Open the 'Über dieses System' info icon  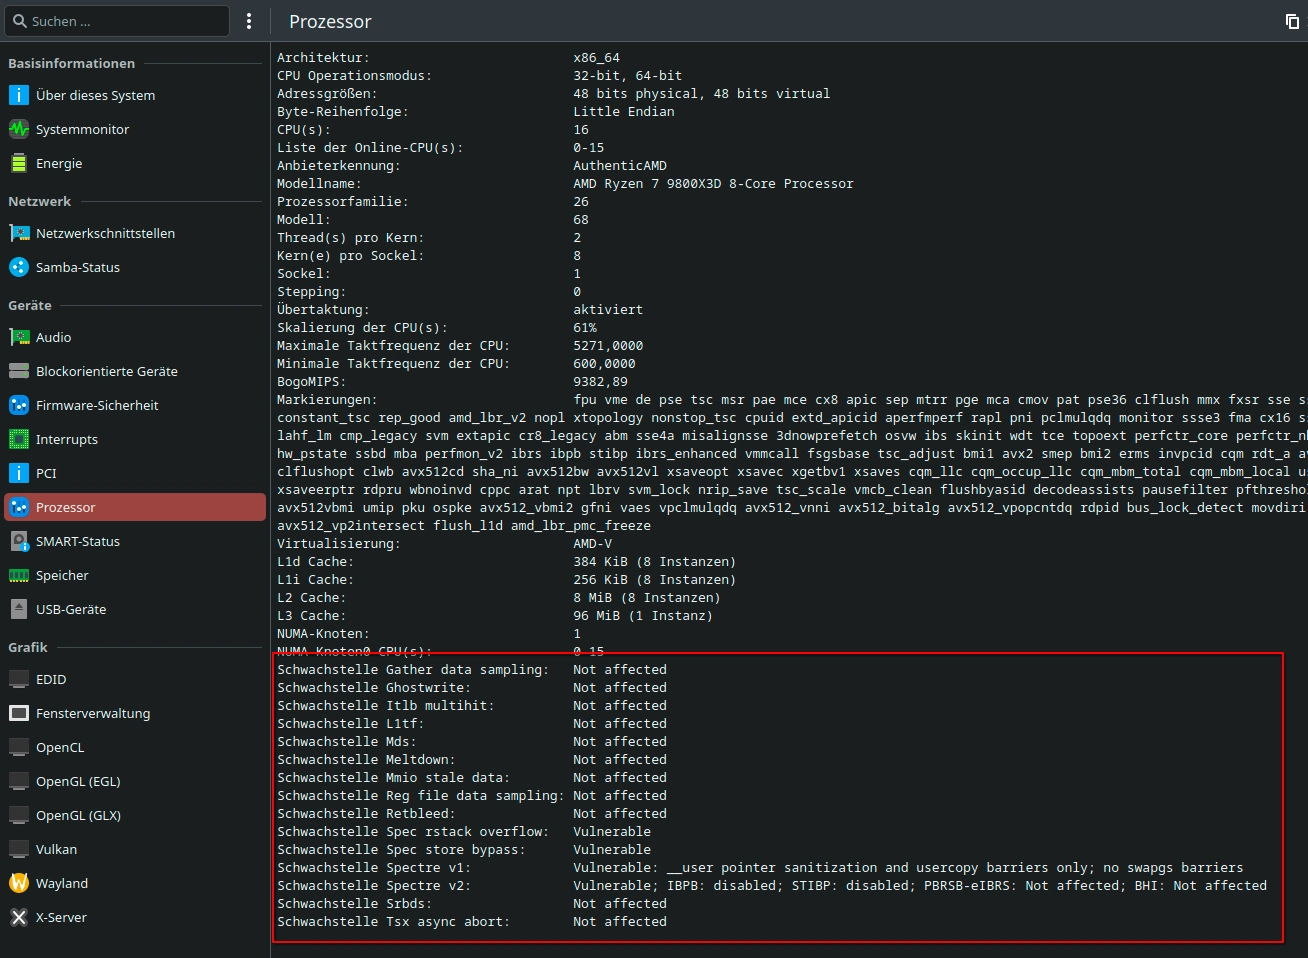point(19,95)
